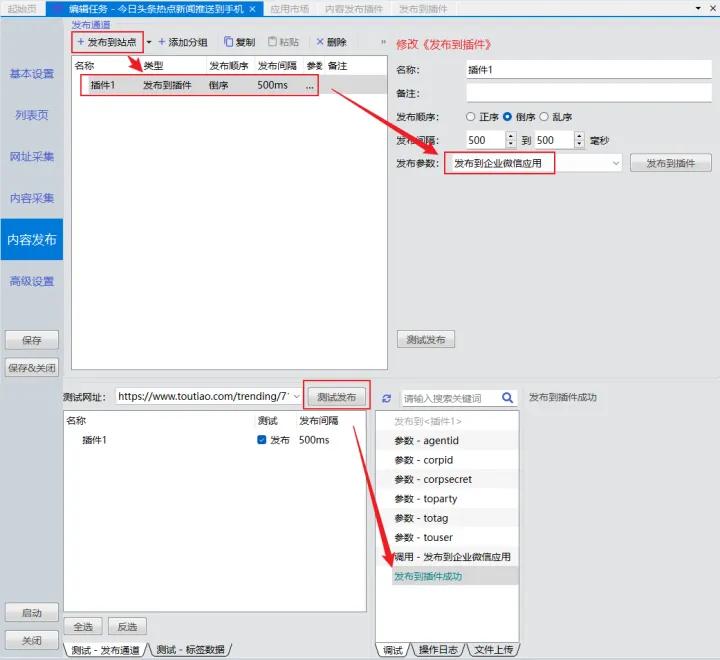Click the magnifier search icon
This screenshot has width=720, height=660.
pos(507,398)
